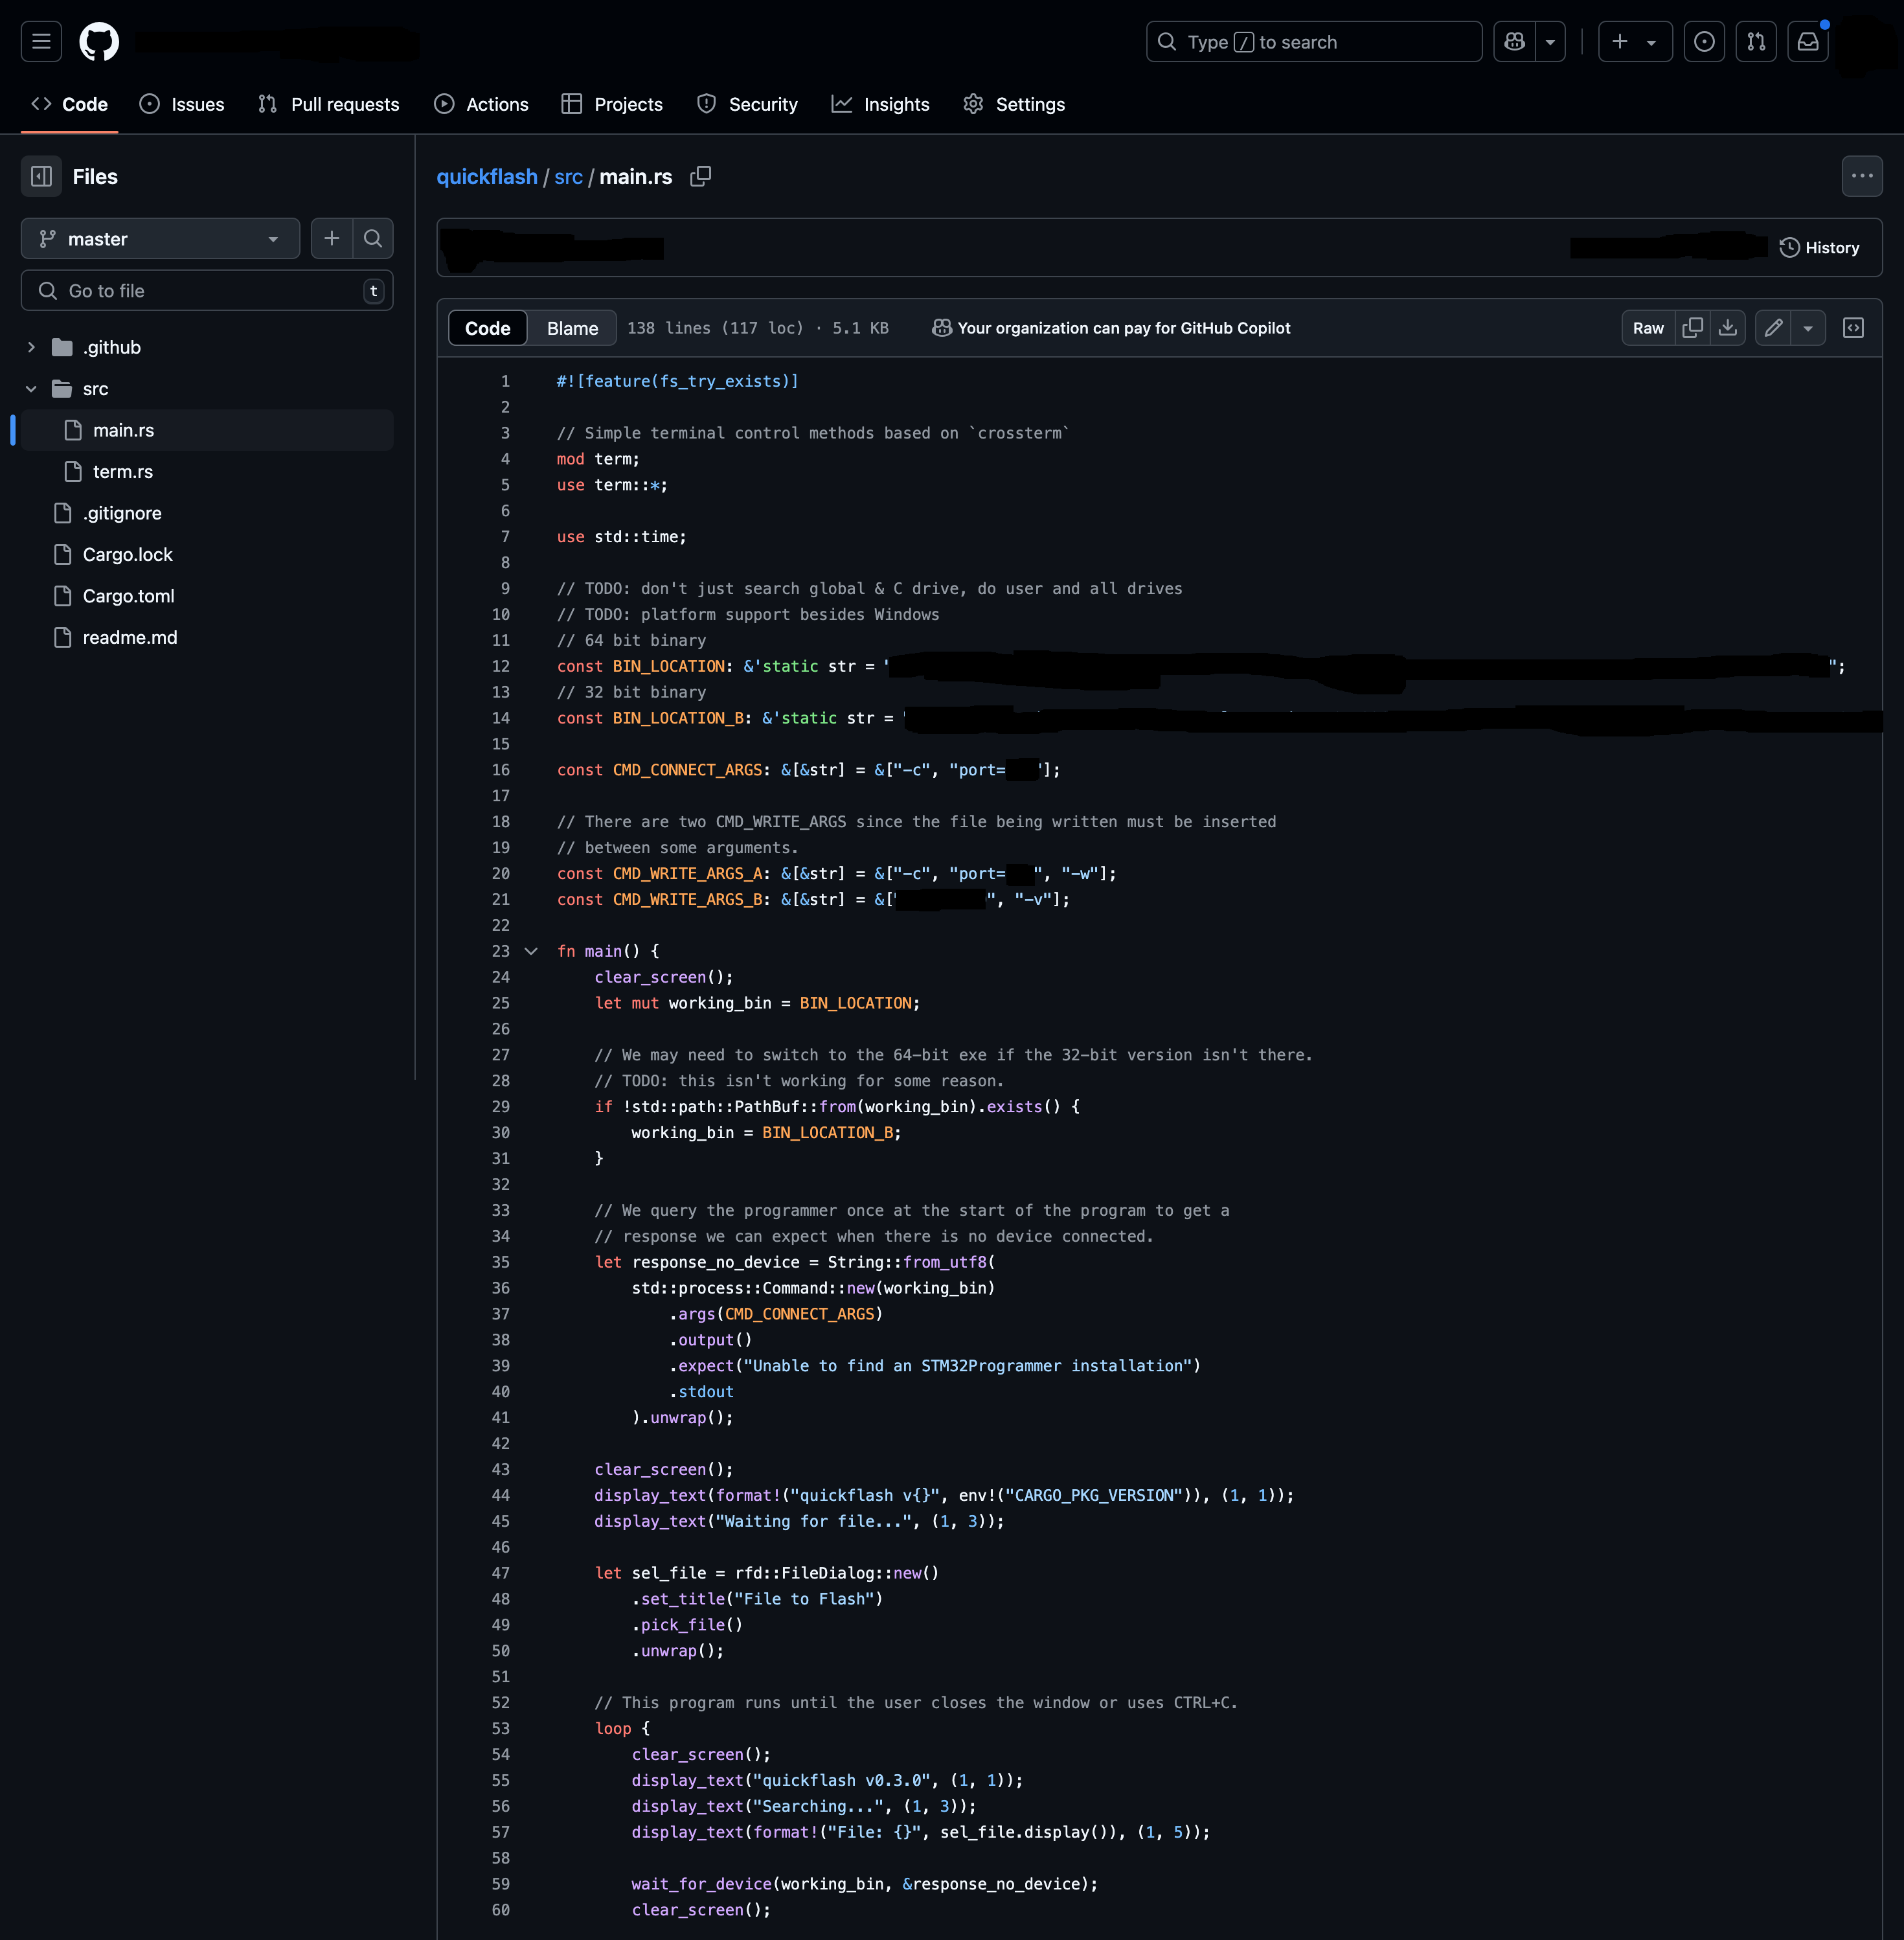Click line number 53
The height and width of the screenshot is (1940, 1904).
(500, 1728)
